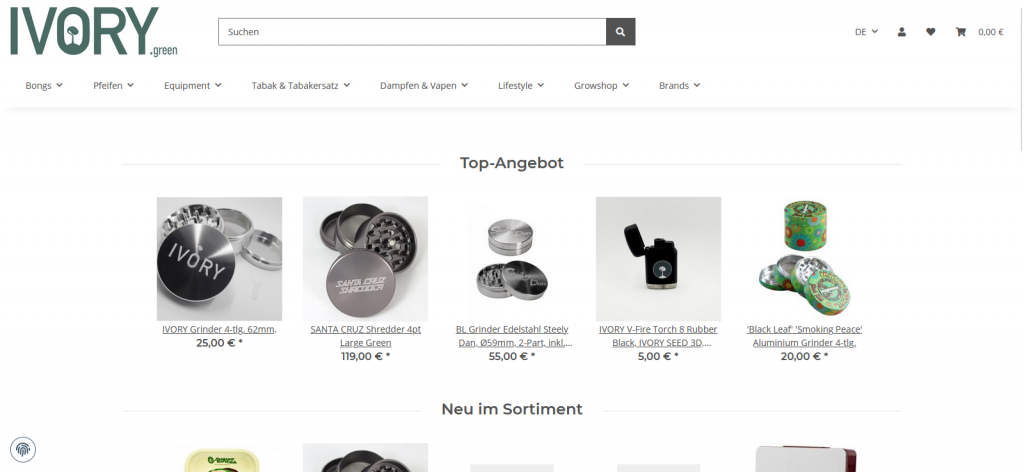
Task: Open the Lifestyle menu item
Action: [520, 86]
